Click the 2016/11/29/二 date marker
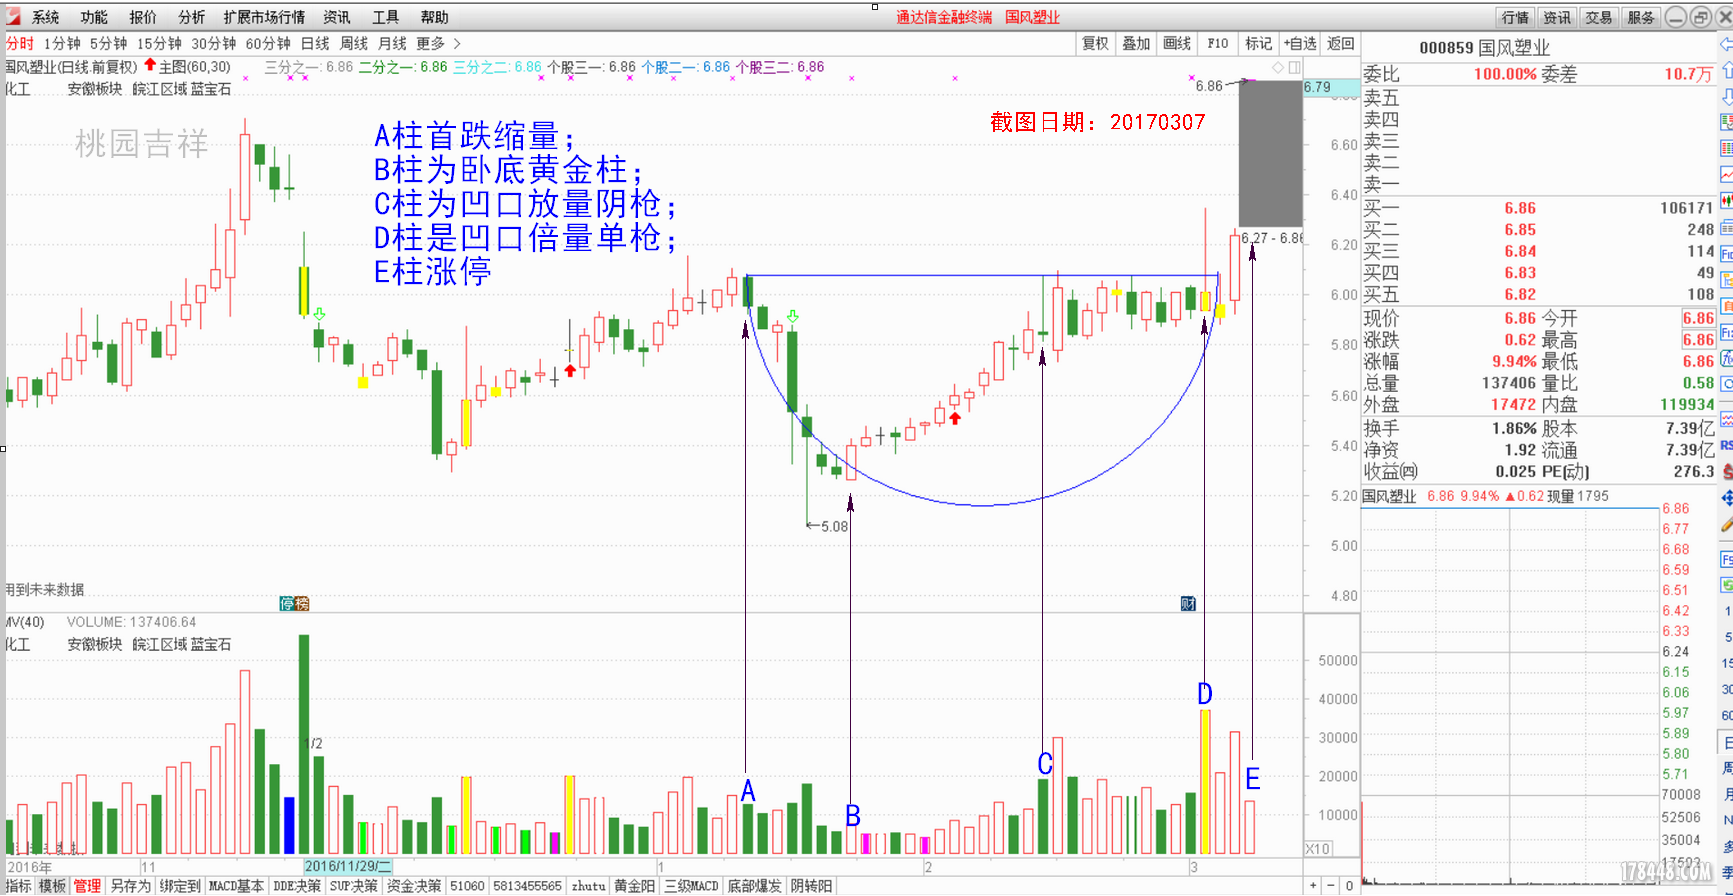The image size is (1733, 896). click(x=348, y=867)
